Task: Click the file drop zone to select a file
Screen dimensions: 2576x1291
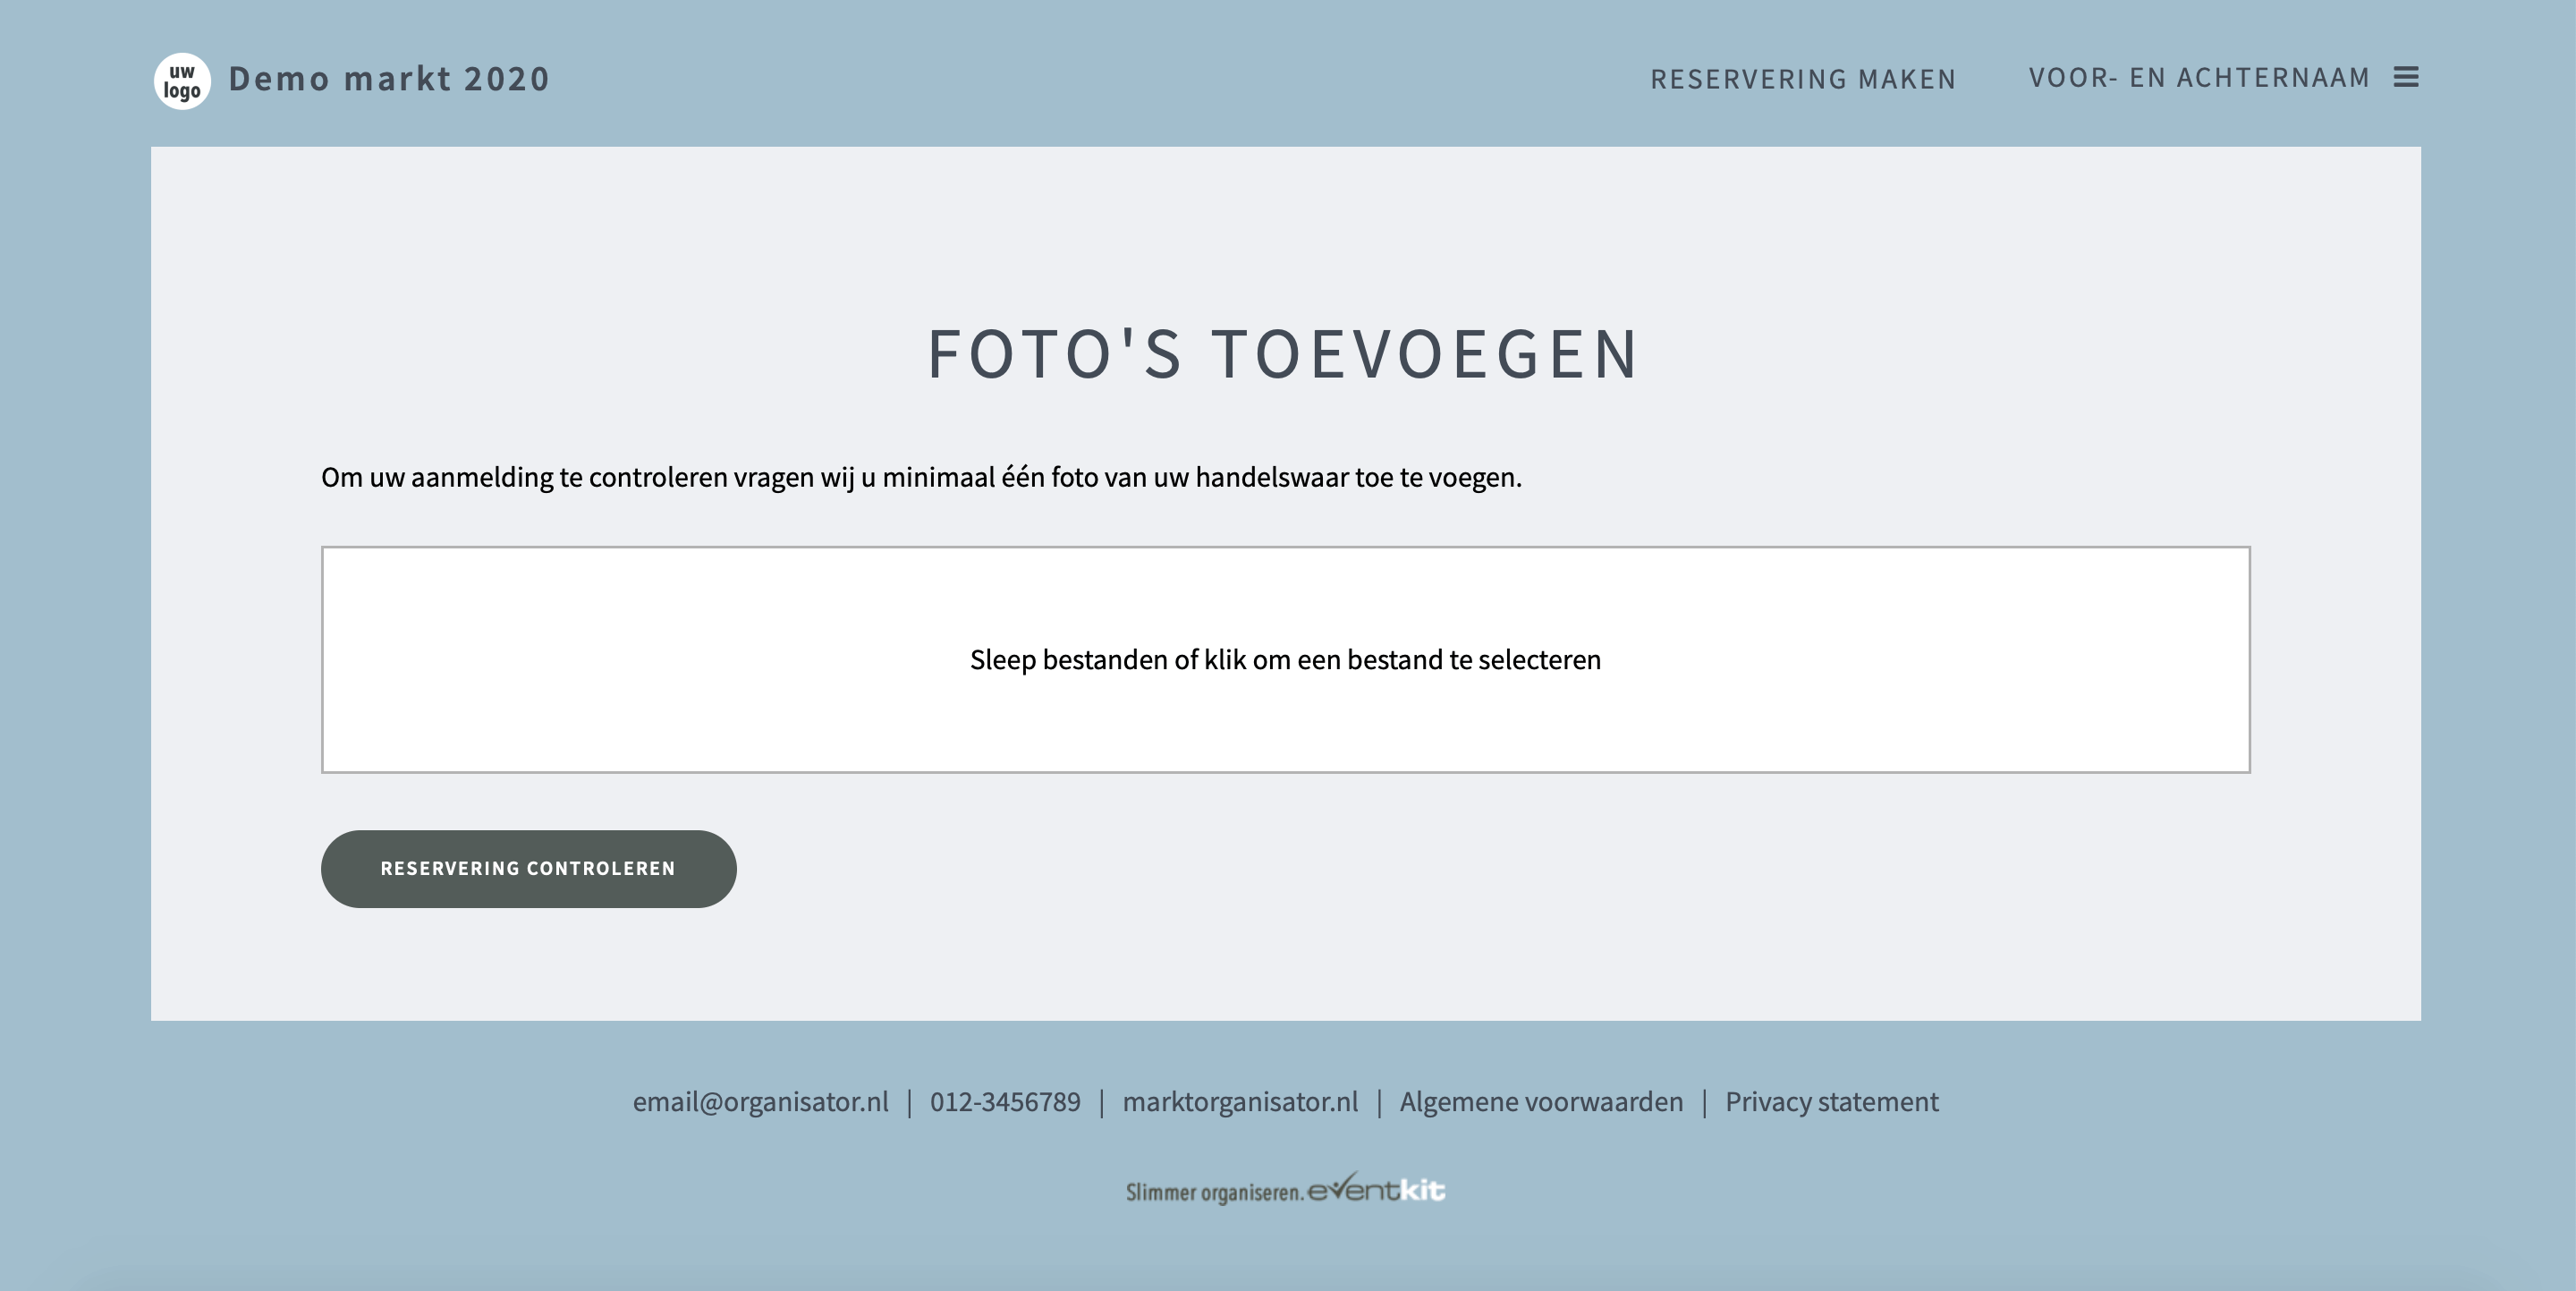Action: coord(1285,659)
